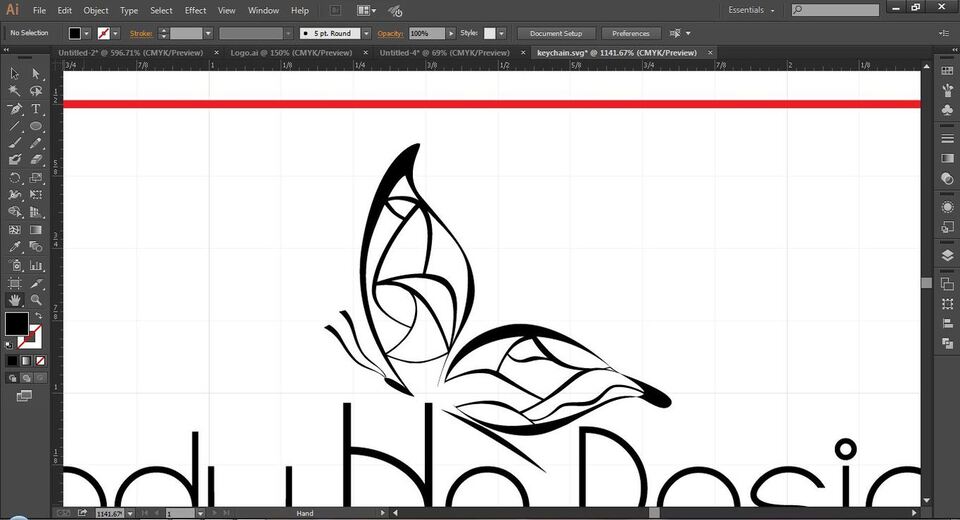Click the orange Stroke panel link
This screenshot has height=520, width=960.
coord(141,34)
